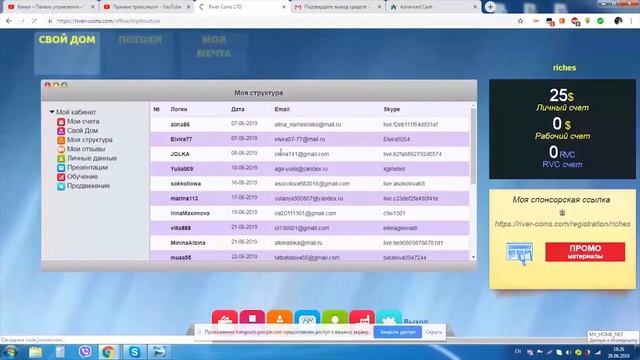Click red wallet dock icon
This screenshot has height=360, width=640.
(x=224, y=318)
